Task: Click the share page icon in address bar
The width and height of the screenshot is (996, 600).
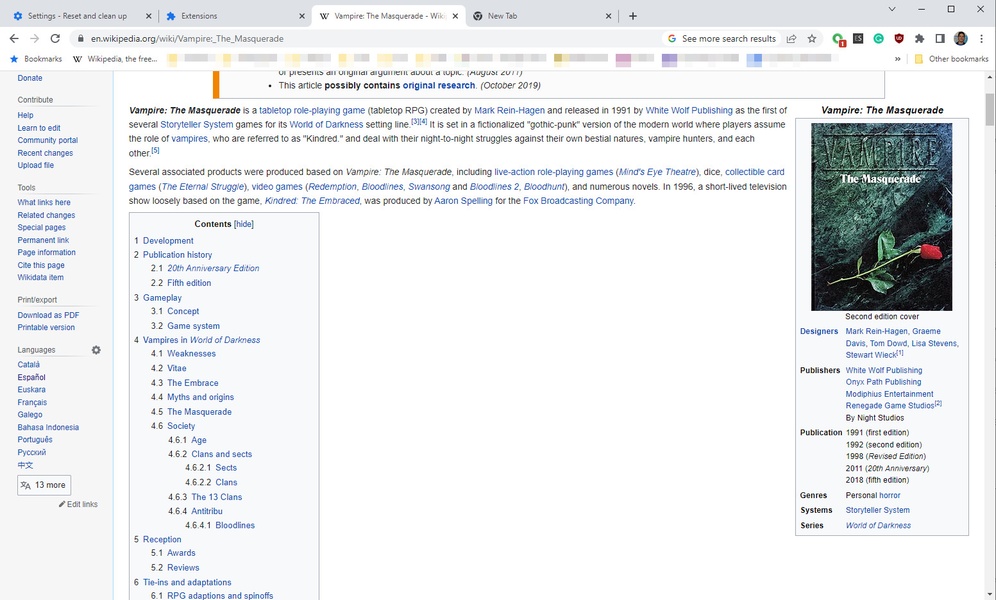Action: [792, 38]
